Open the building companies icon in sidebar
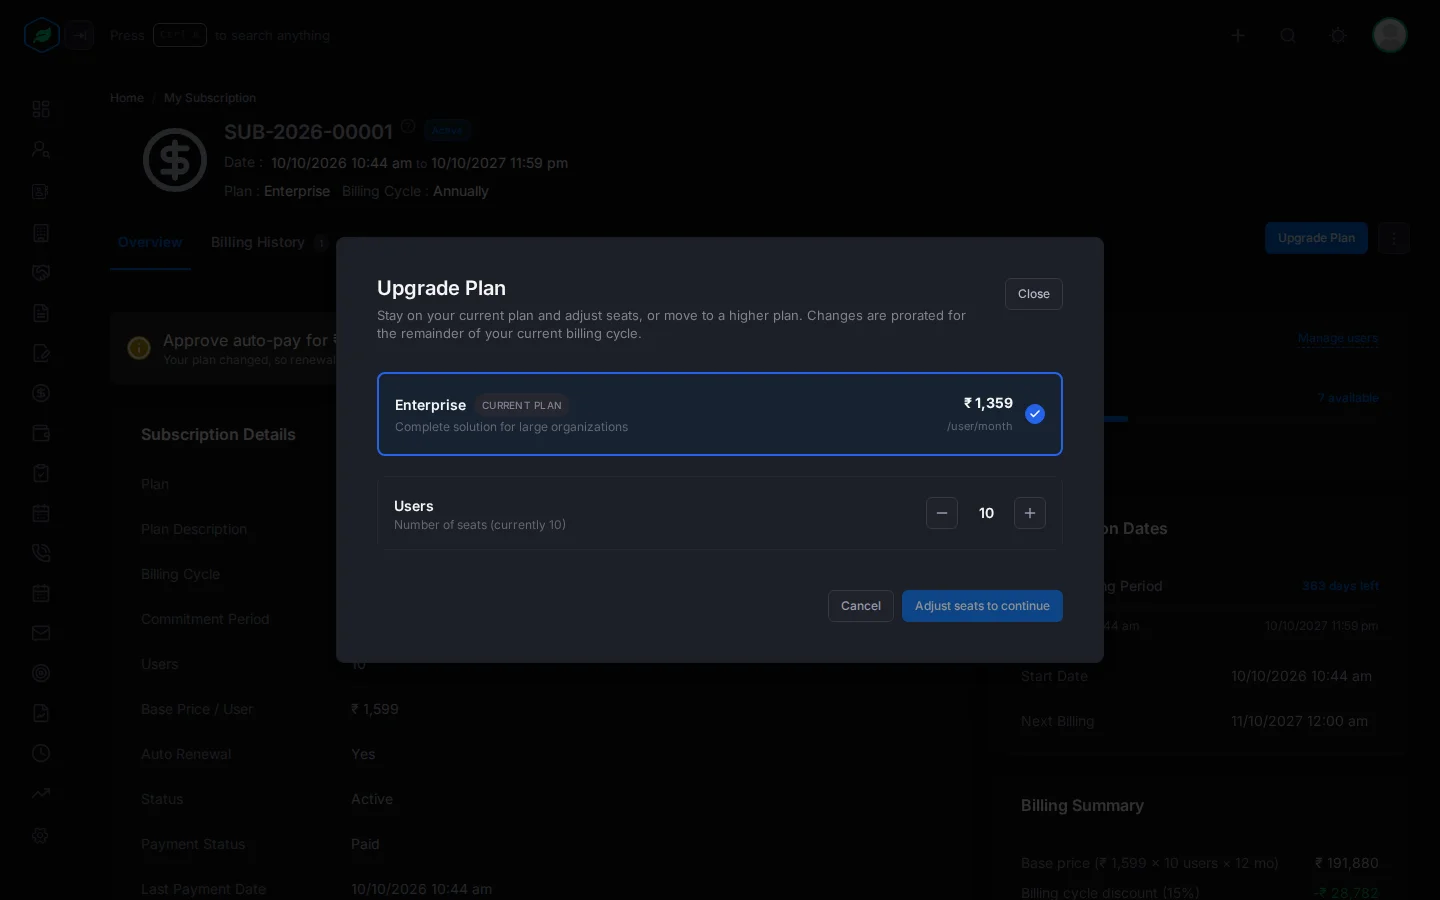This screenshot has width=1440, height=900. tap(41, 233)
